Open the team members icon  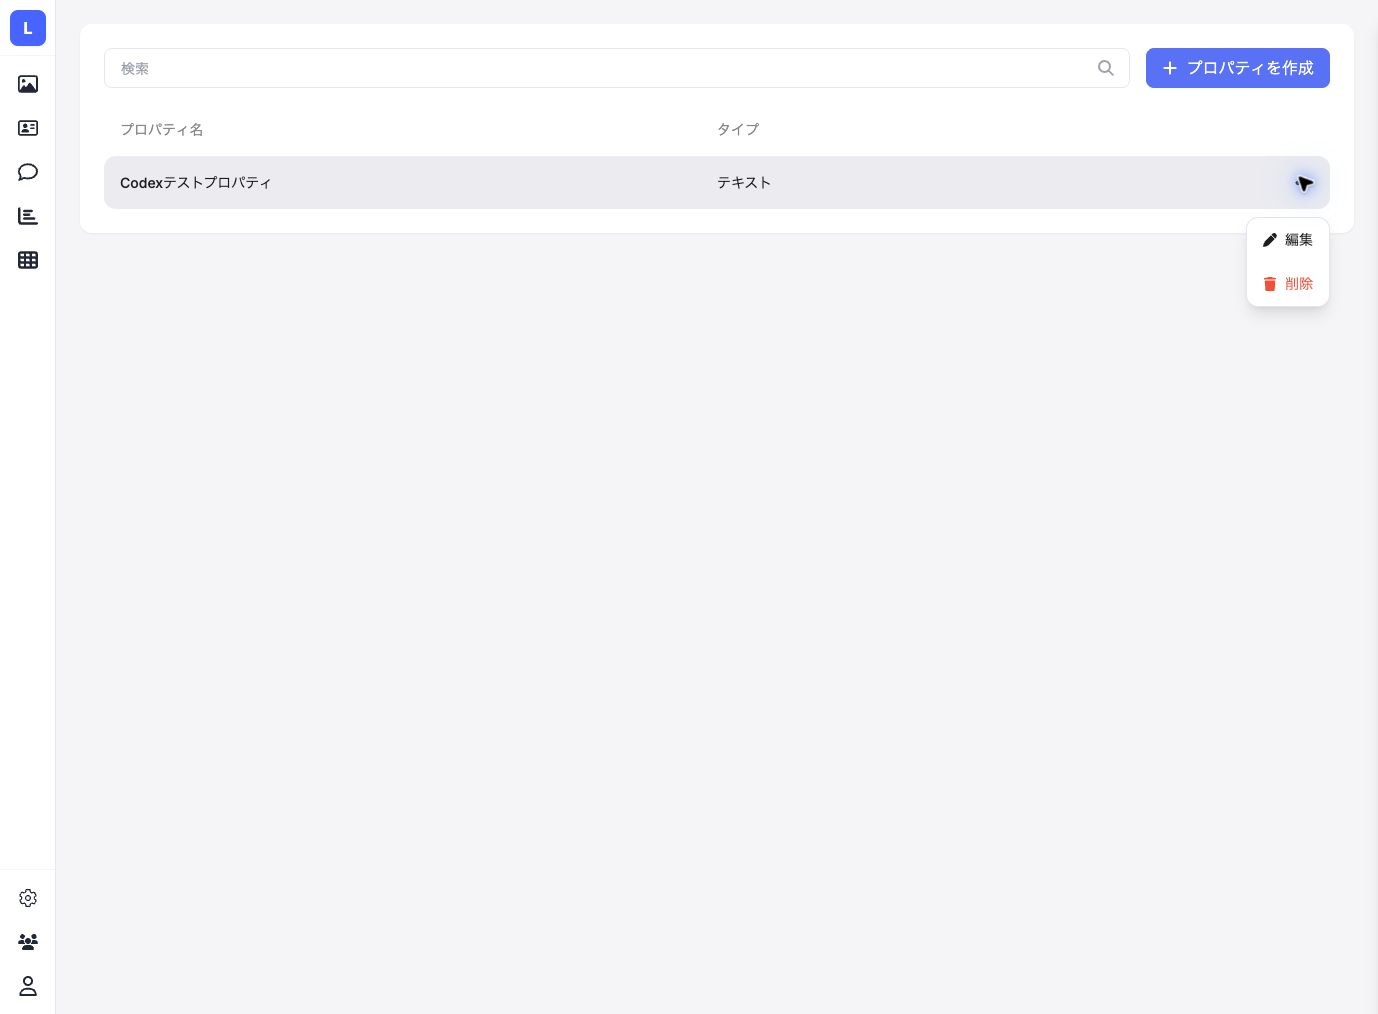[28, 942]
